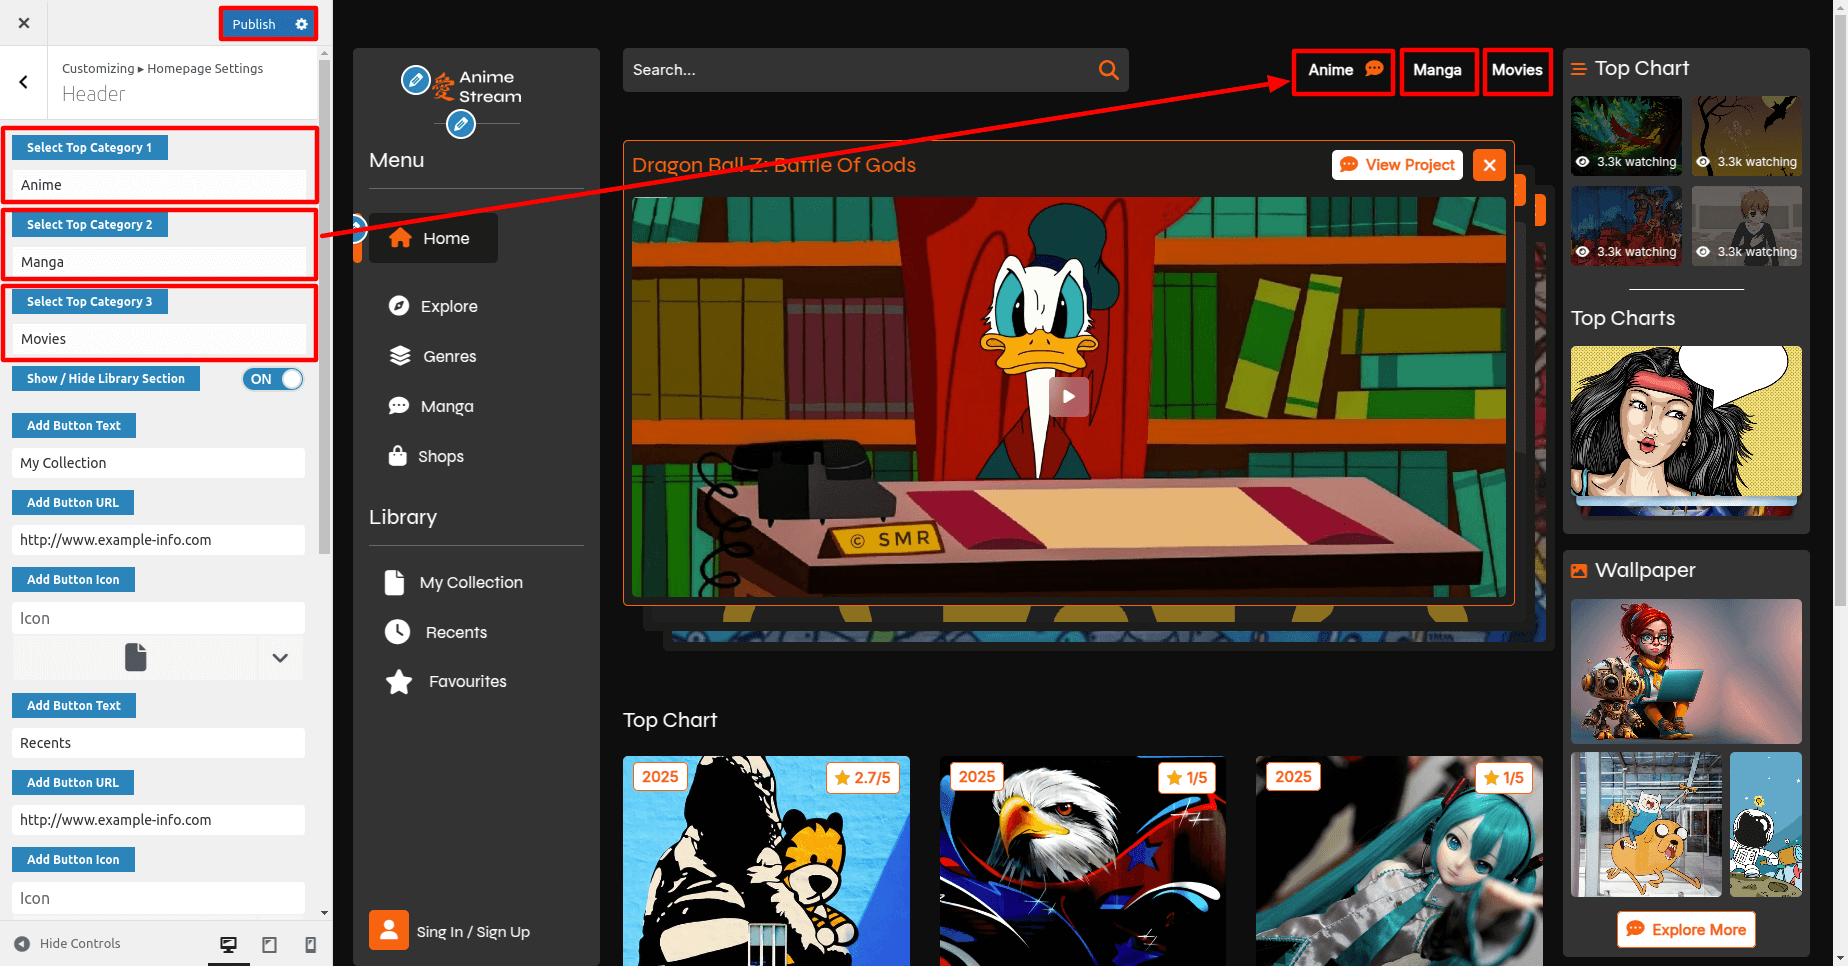1848x966 pixels.
Task: Switch to mobile preview device icon
Action: coord(310,944)
